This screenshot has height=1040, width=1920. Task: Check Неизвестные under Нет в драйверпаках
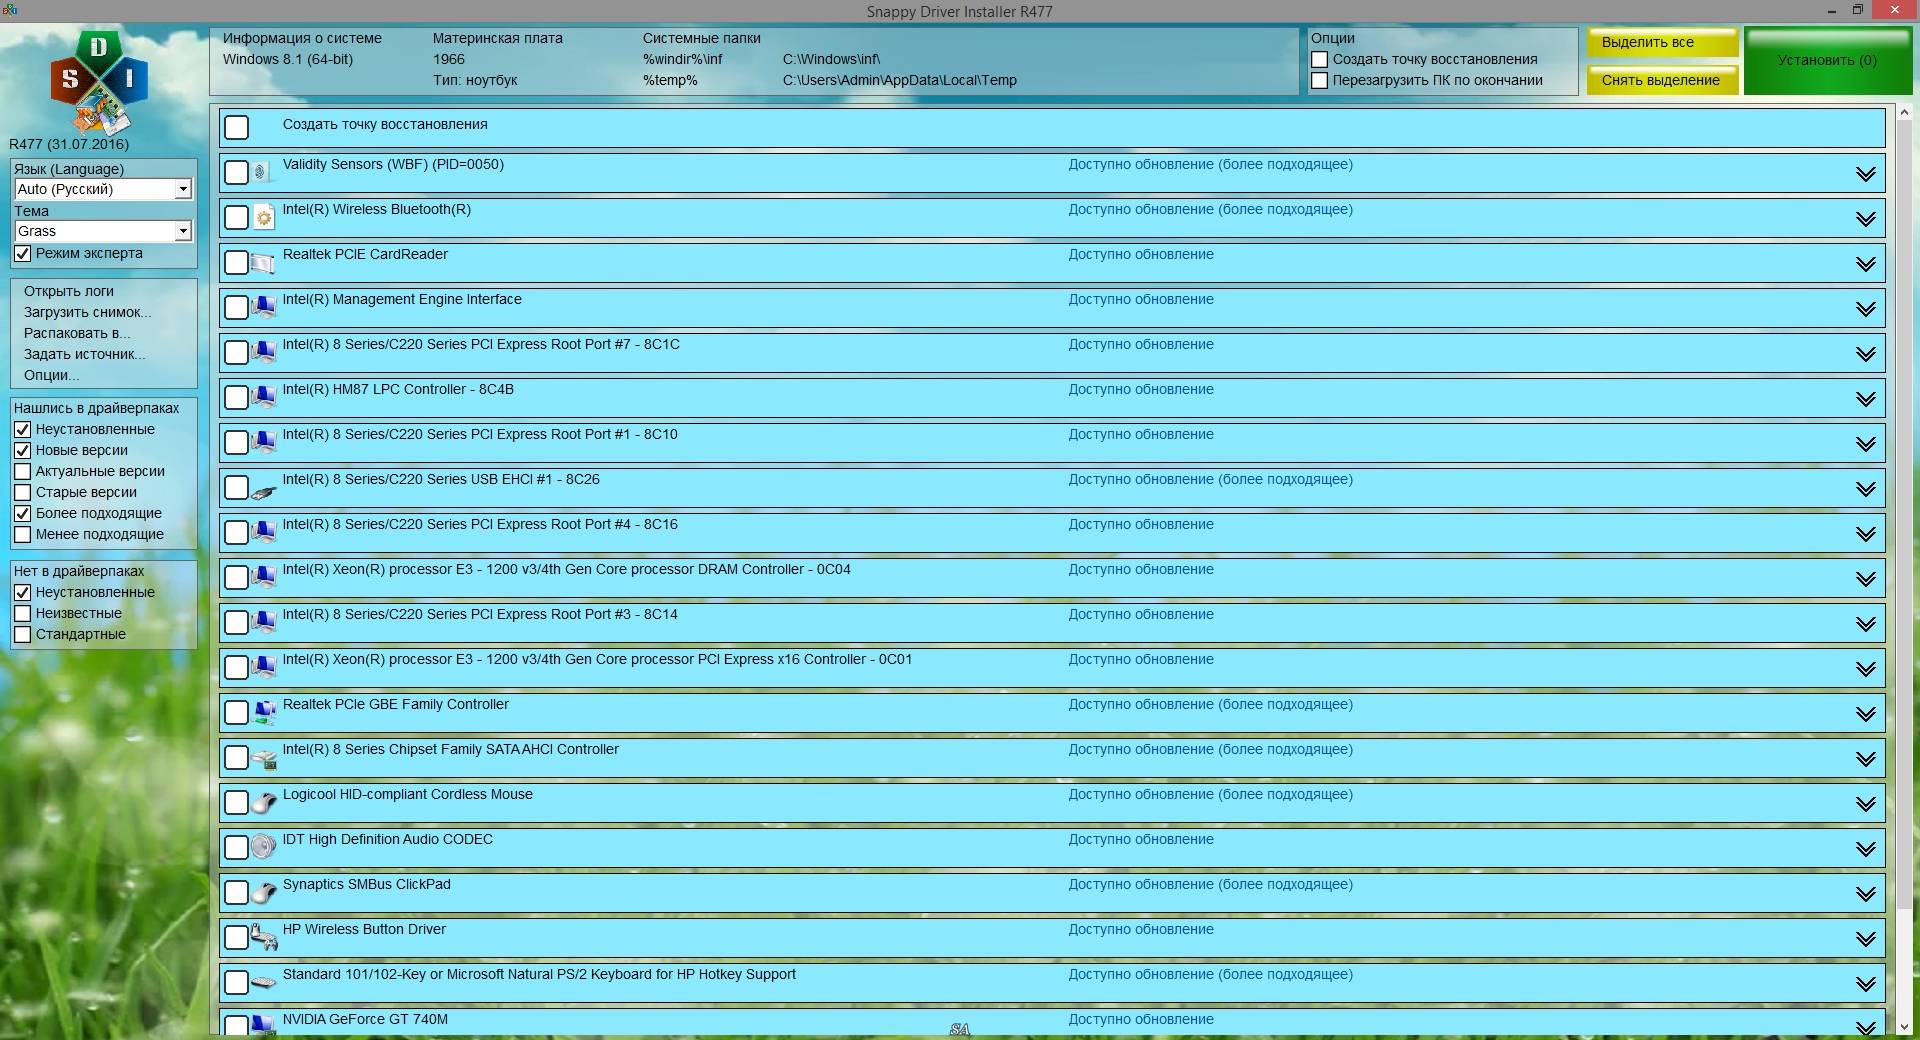click(22, 613)
